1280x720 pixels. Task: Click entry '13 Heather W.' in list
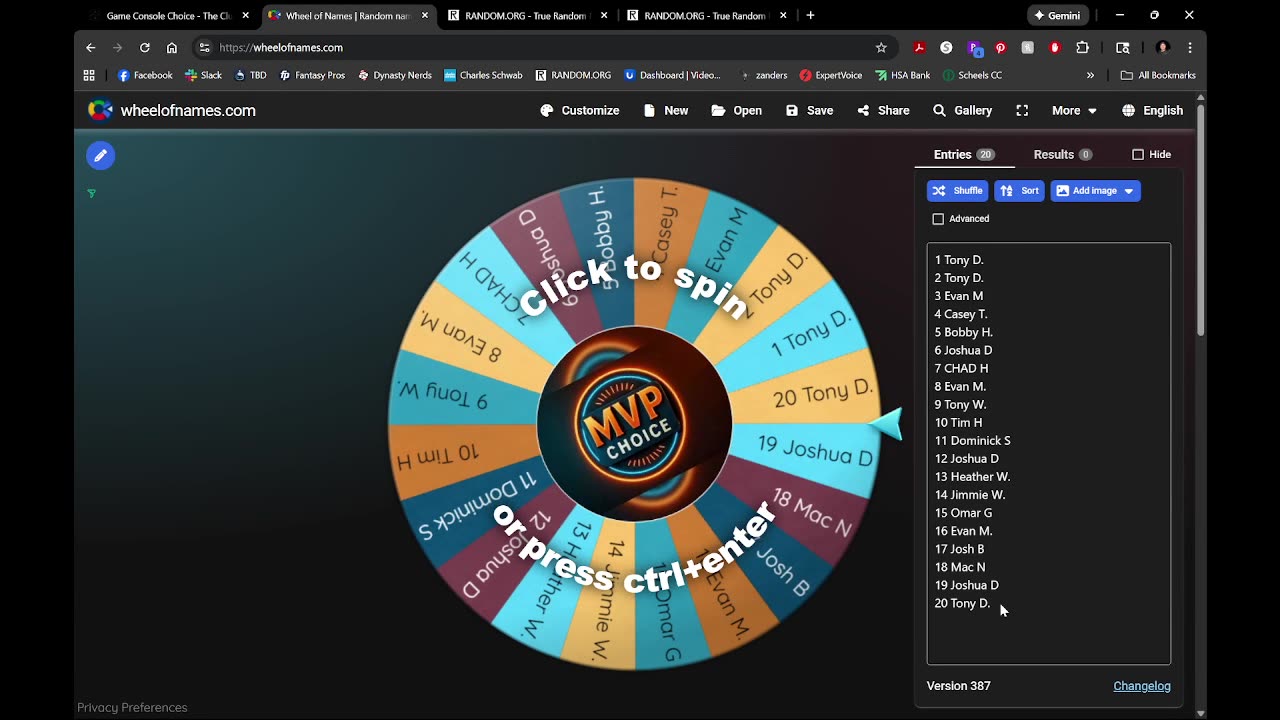(972, 476)
